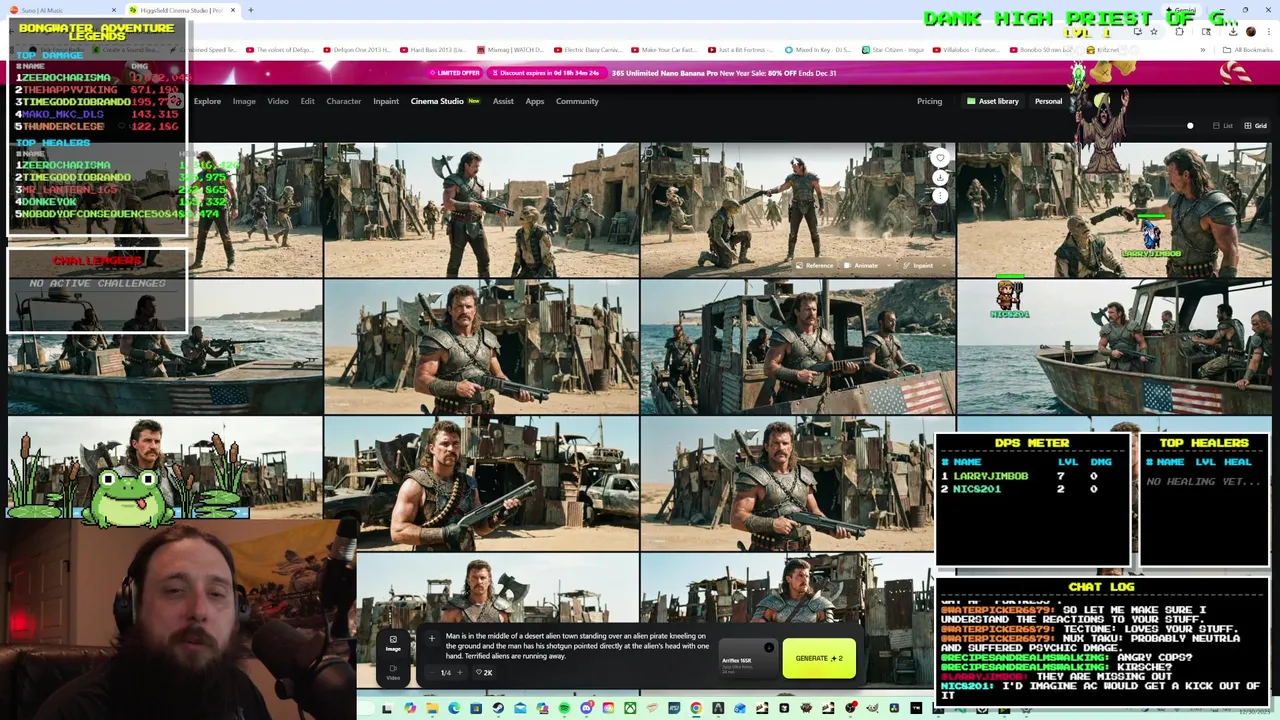Open the Personal workspace dropdown
The image size is (1280, 720).
pos(1049,101)
